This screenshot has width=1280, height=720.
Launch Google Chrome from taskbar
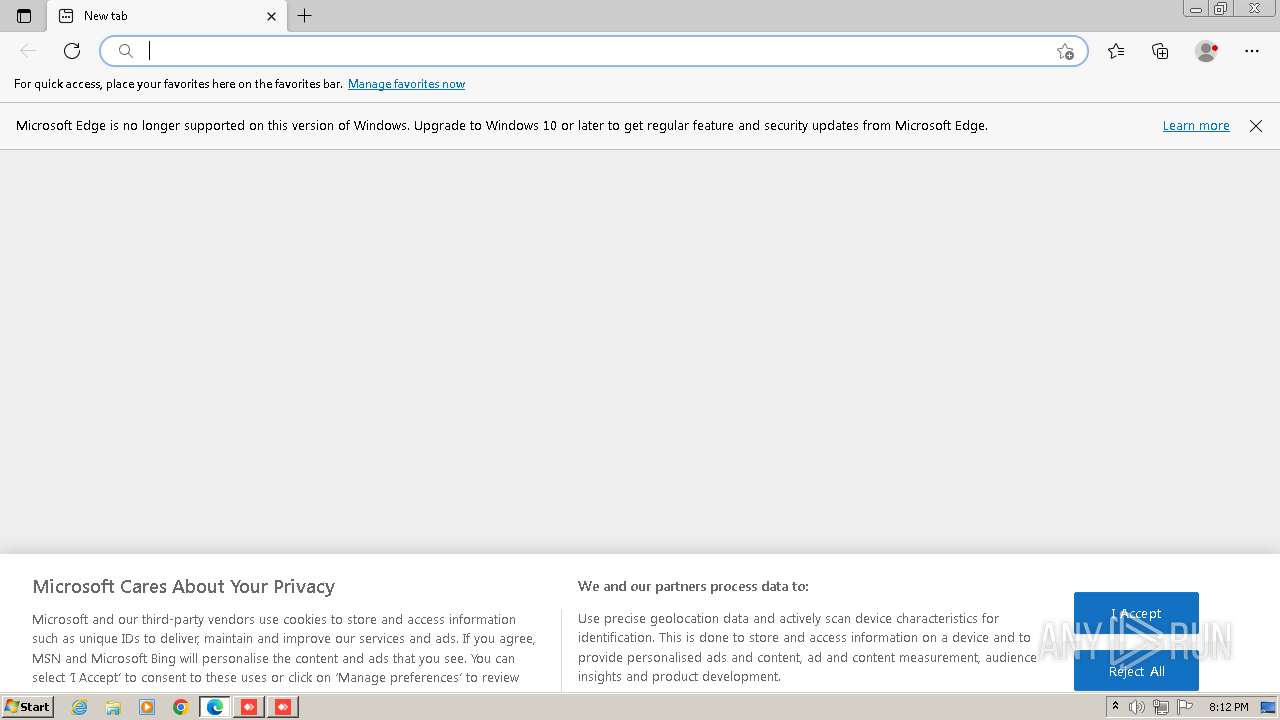[x=181, y=707]
